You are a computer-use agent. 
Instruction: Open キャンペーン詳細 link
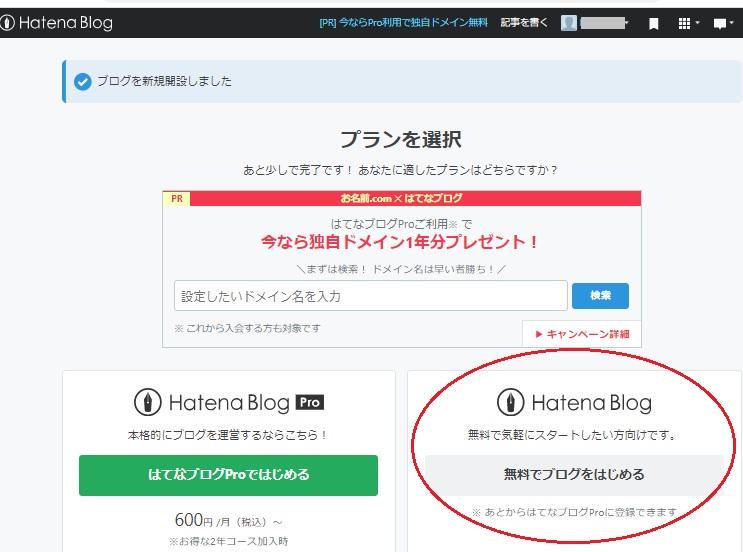[x=582, y=334]
